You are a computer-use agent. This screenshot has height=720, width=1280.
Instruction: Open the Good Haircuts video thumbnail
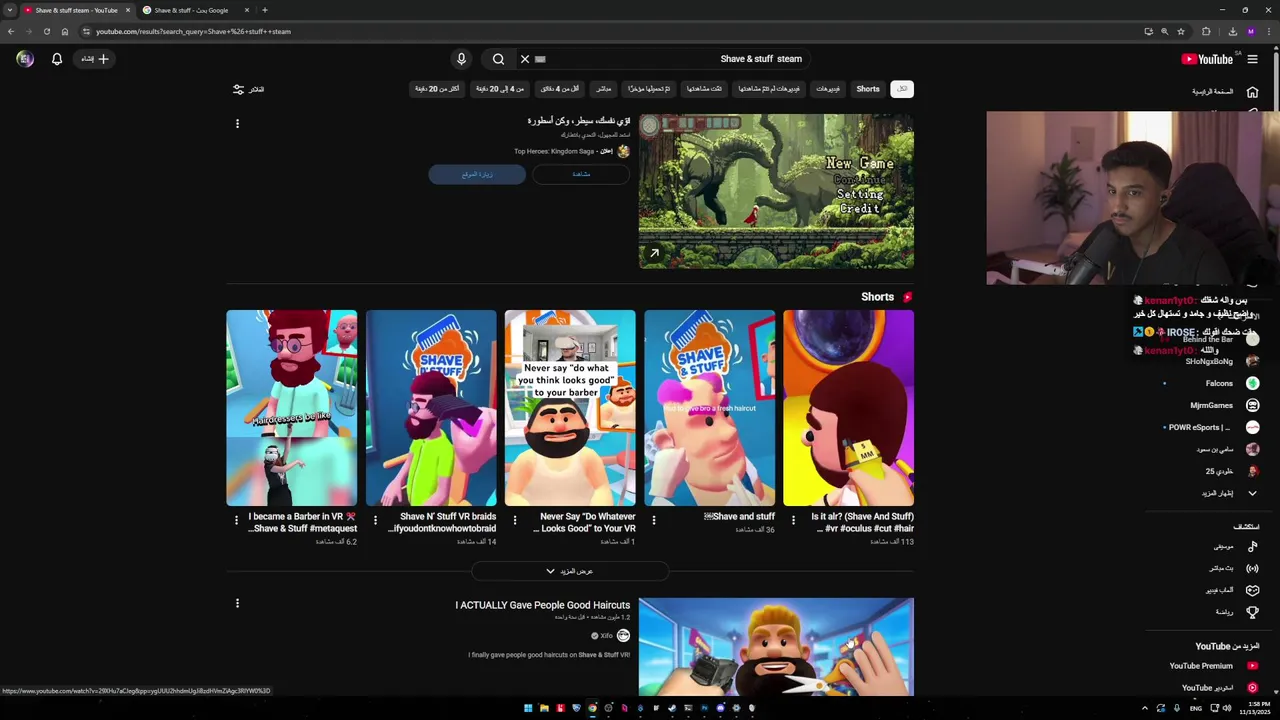pos(776,647)
